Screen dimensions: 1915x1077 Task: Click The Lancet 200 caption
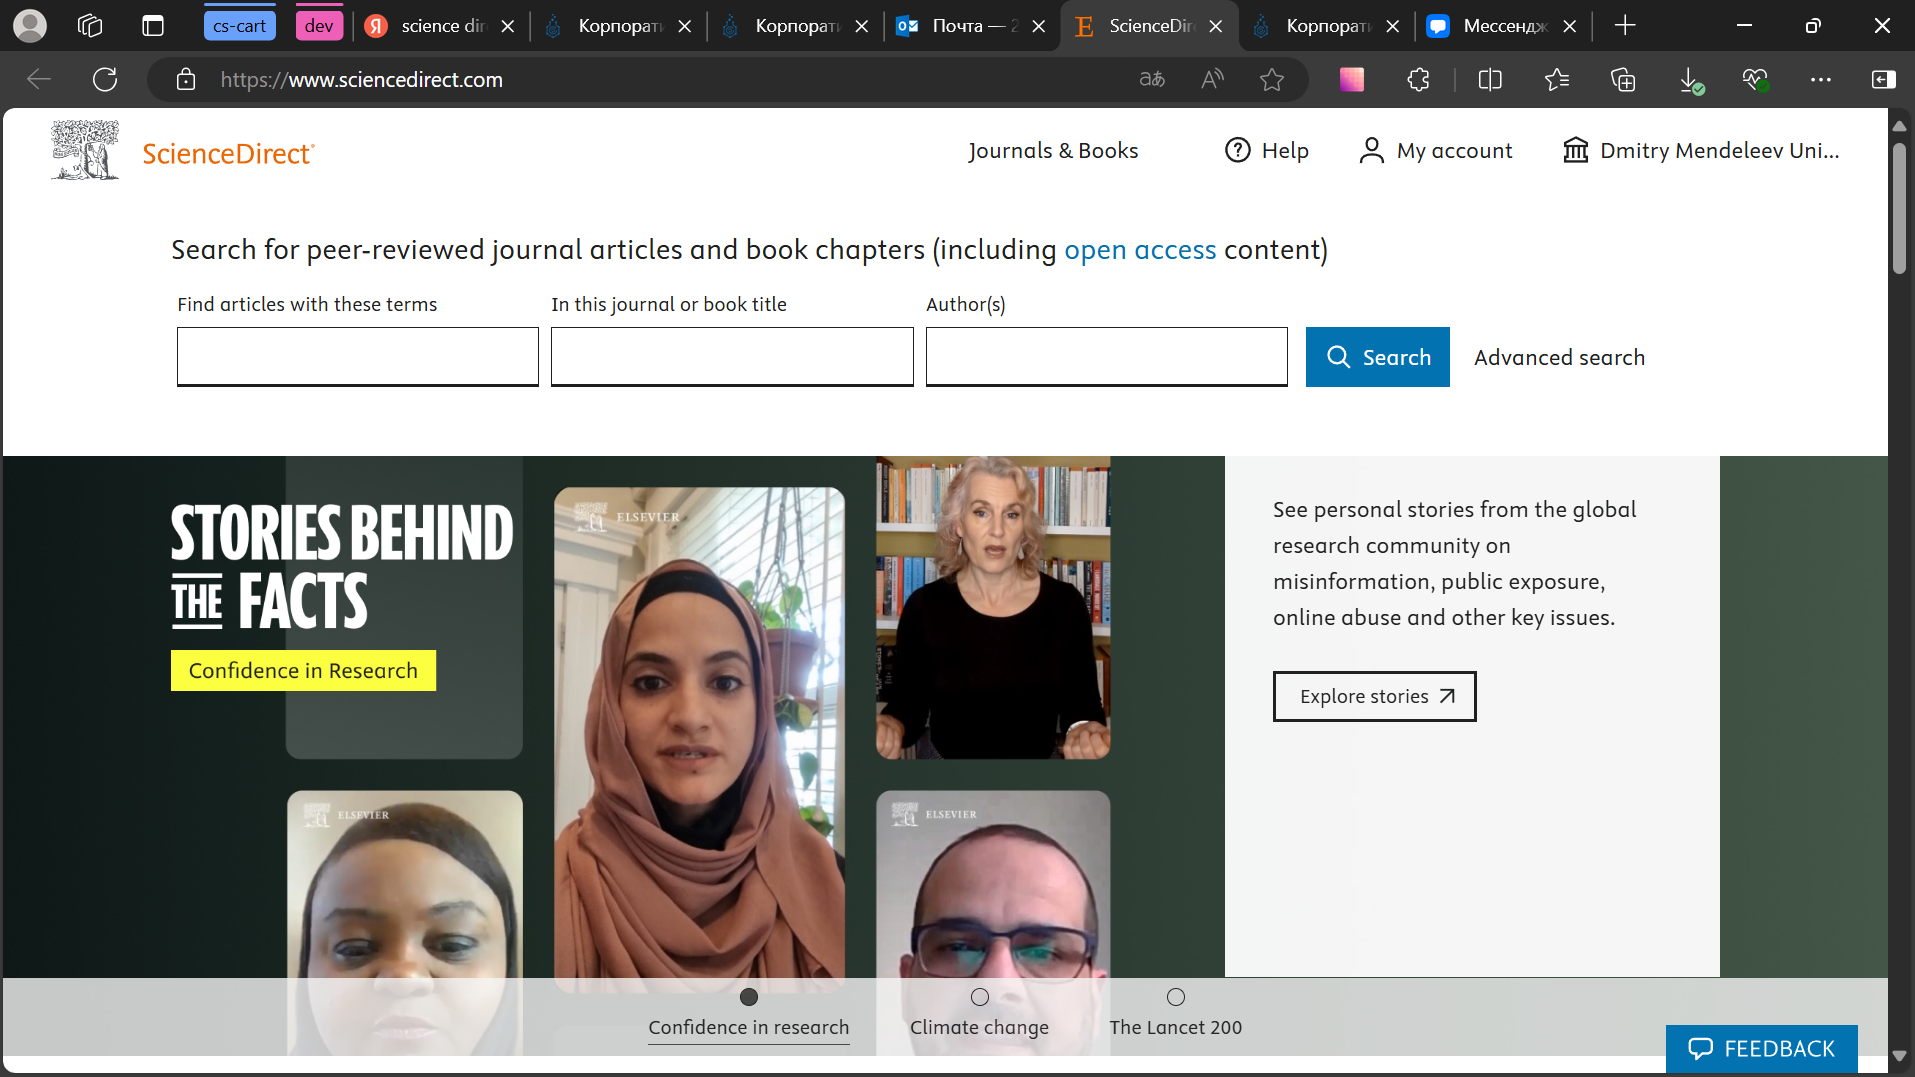point(1175,1028)
